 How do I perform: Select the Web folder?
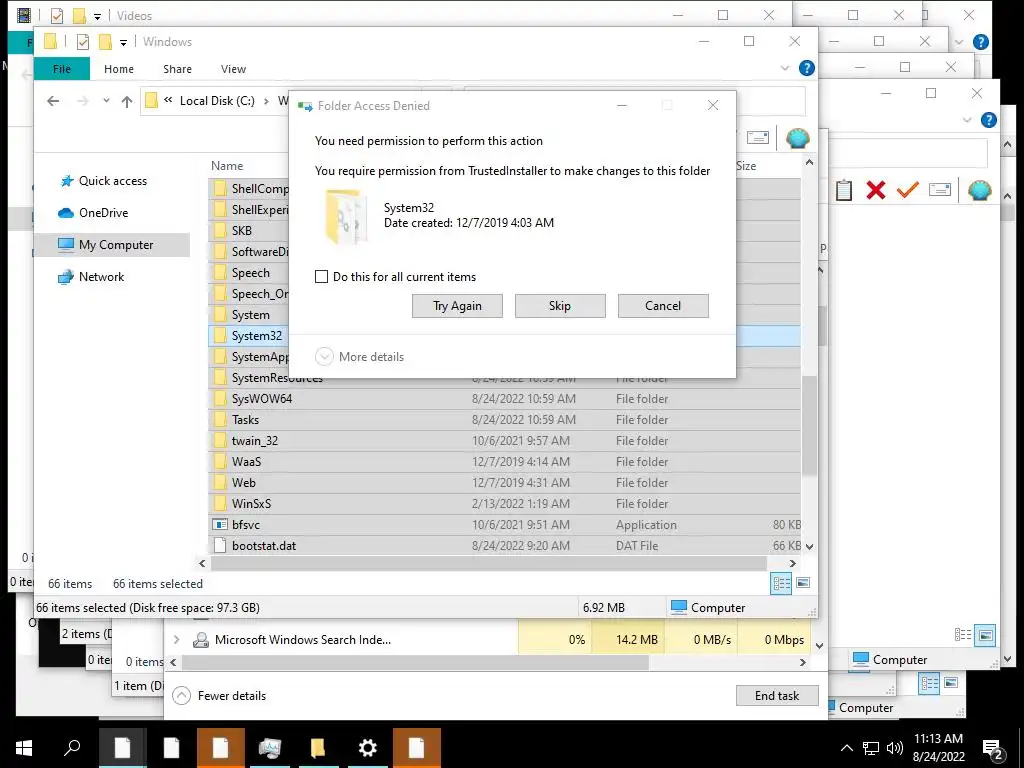click(504, 482)
